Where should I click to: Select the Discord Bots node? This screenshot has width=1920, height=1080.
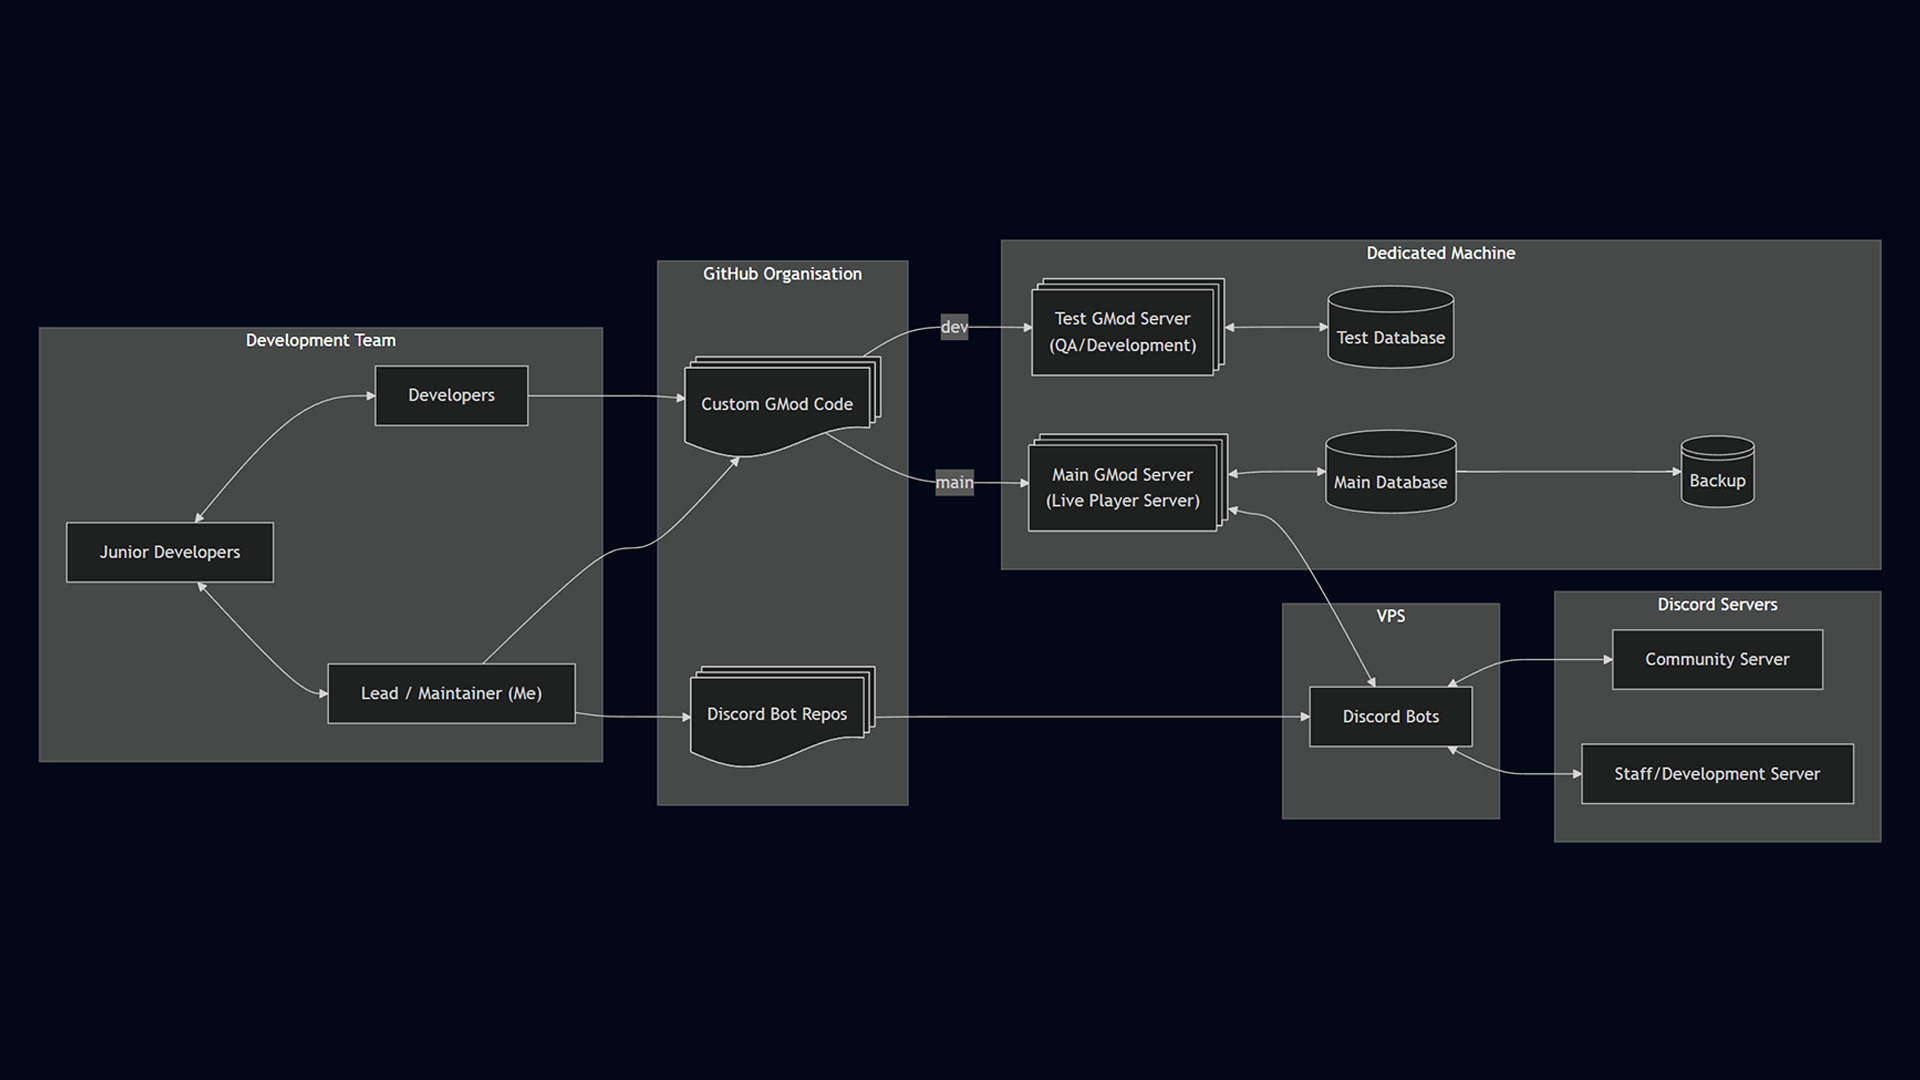tap(1390, 716)
